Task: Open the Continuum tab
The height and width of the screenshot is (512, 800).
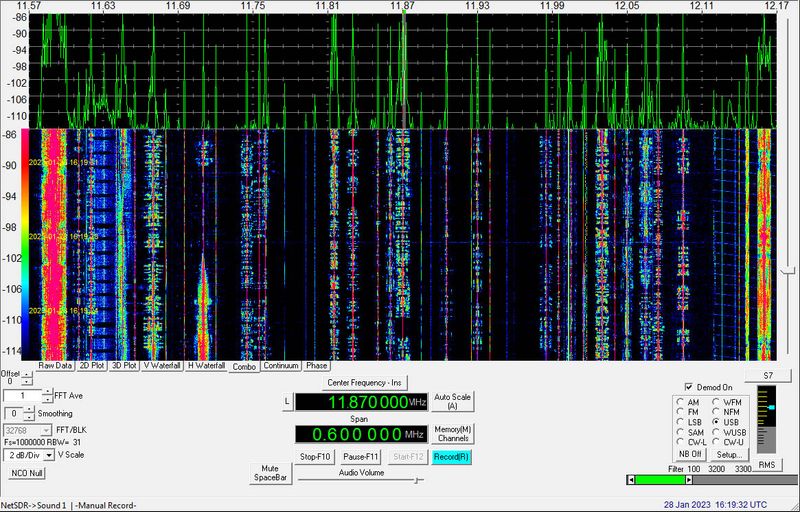Action: click(281, 366)
